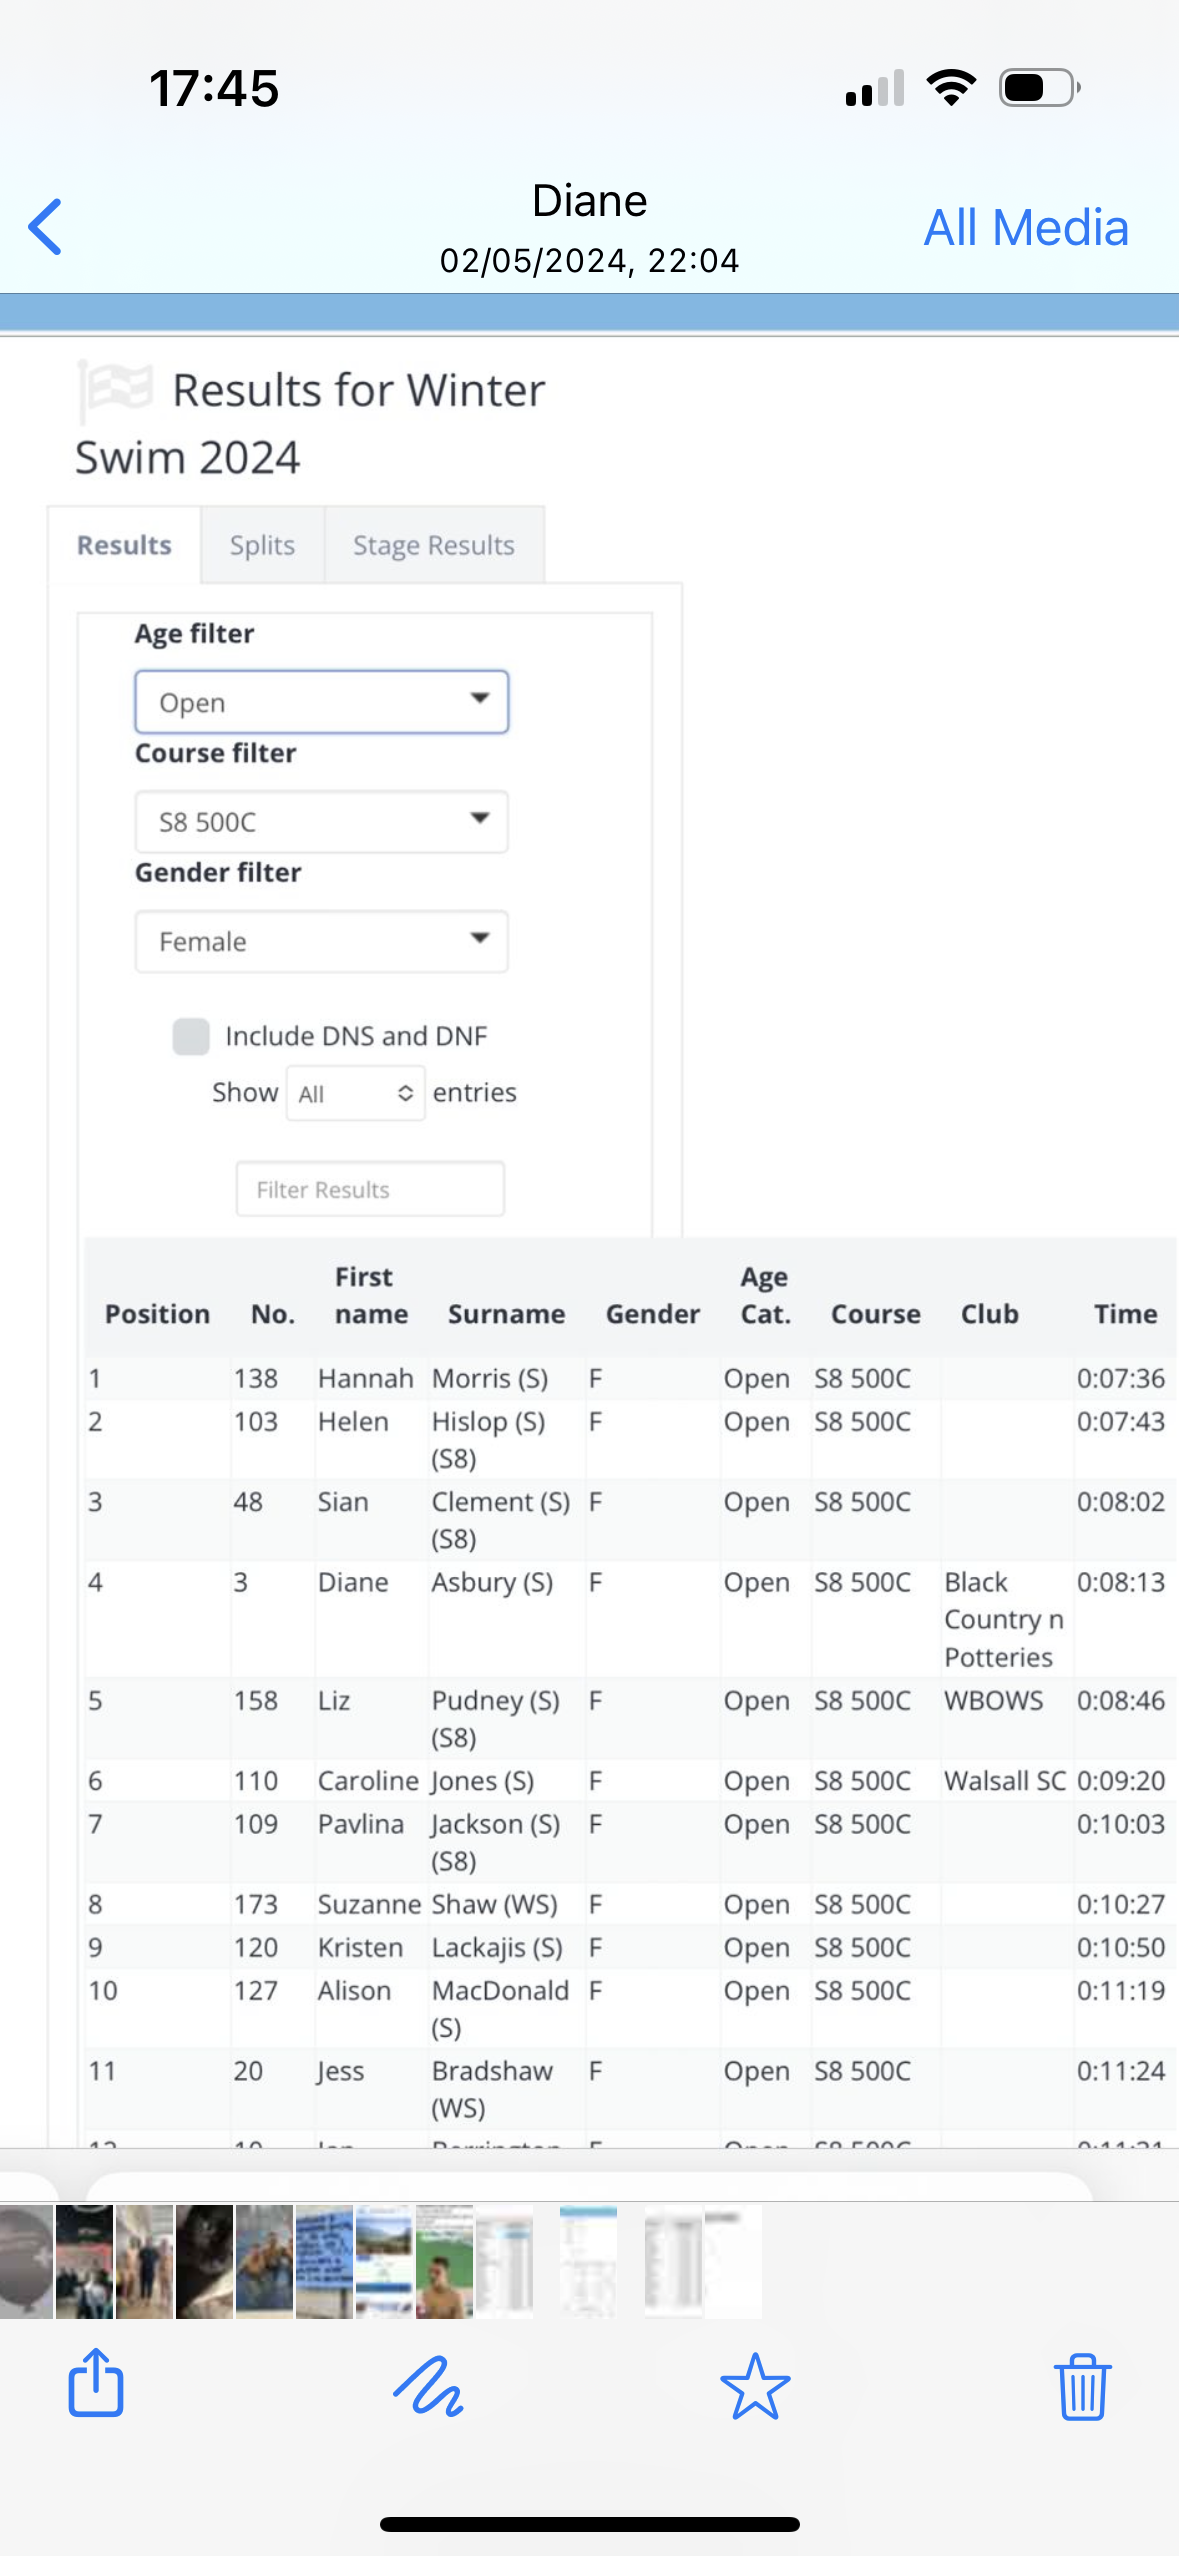Tap the back chevron arrow
This screenshot has height=2556, width=1179.
tap(46, 227)
